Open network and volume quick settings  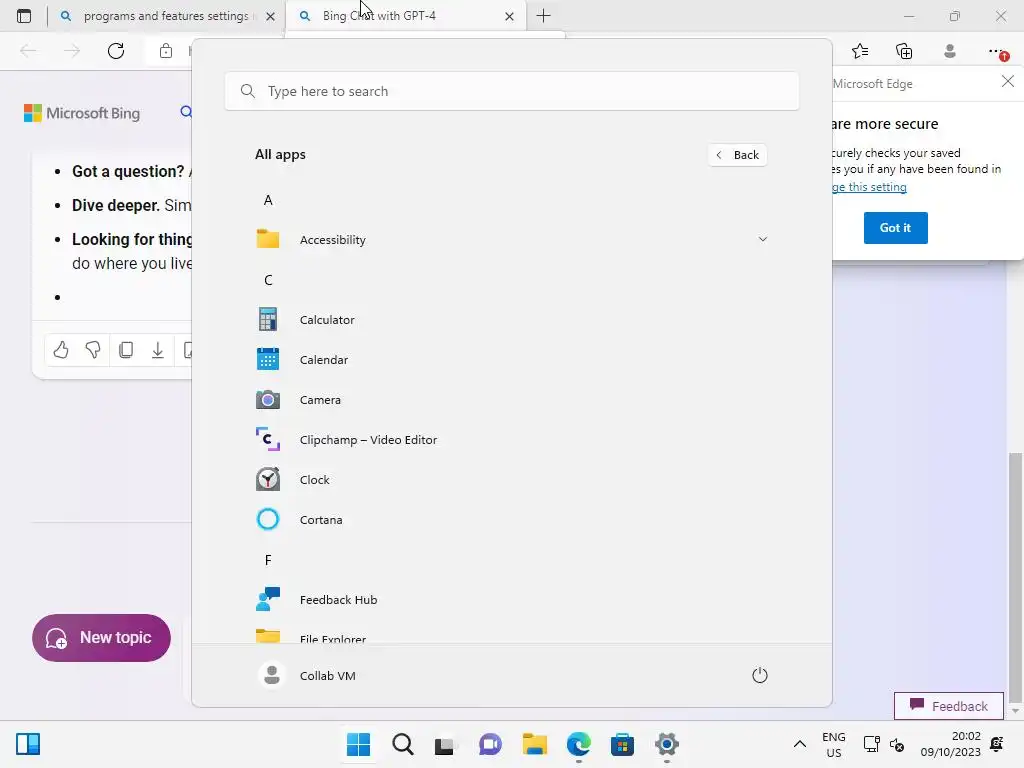(884, 744)
